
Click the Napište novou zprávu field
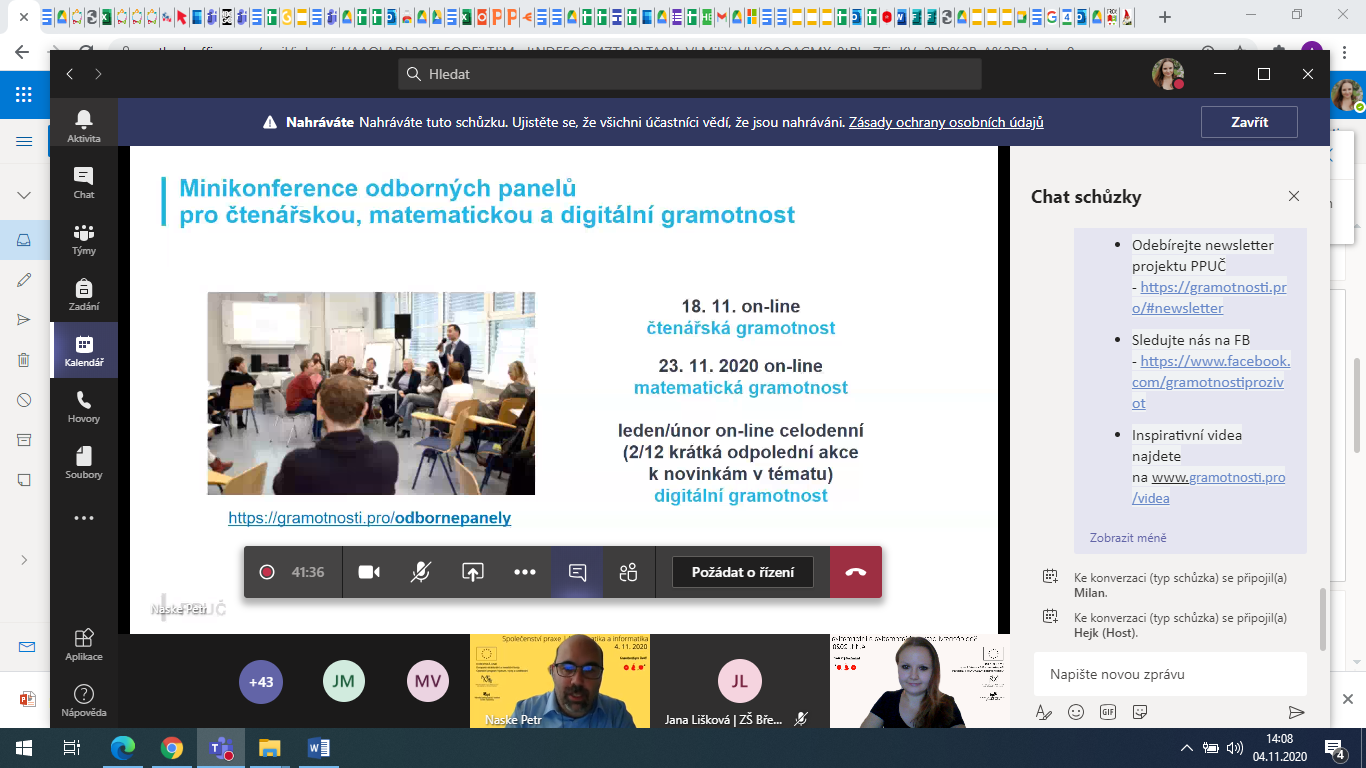tap(1168, 675)
